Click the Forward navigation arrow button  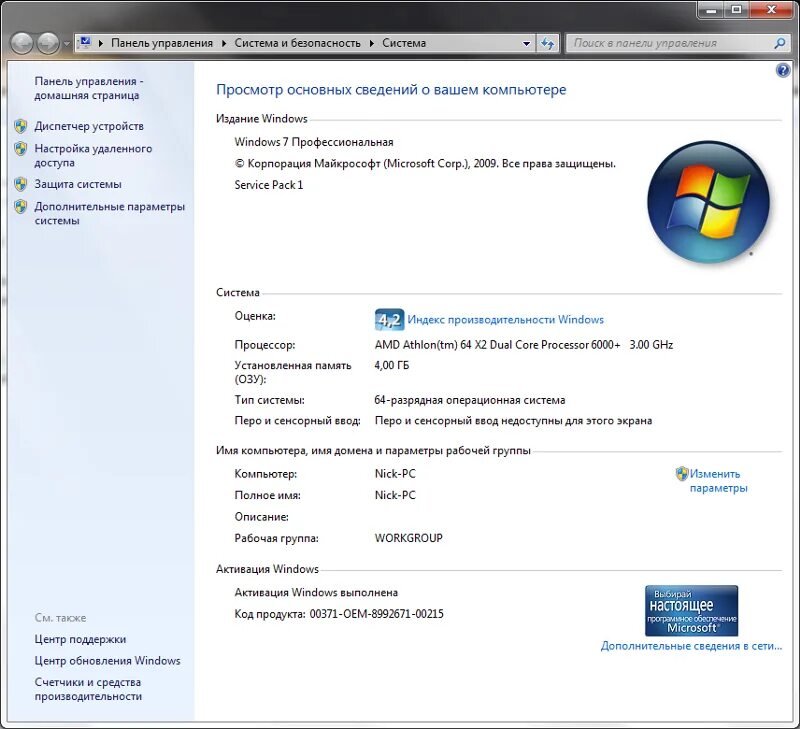tap(48, 43)
